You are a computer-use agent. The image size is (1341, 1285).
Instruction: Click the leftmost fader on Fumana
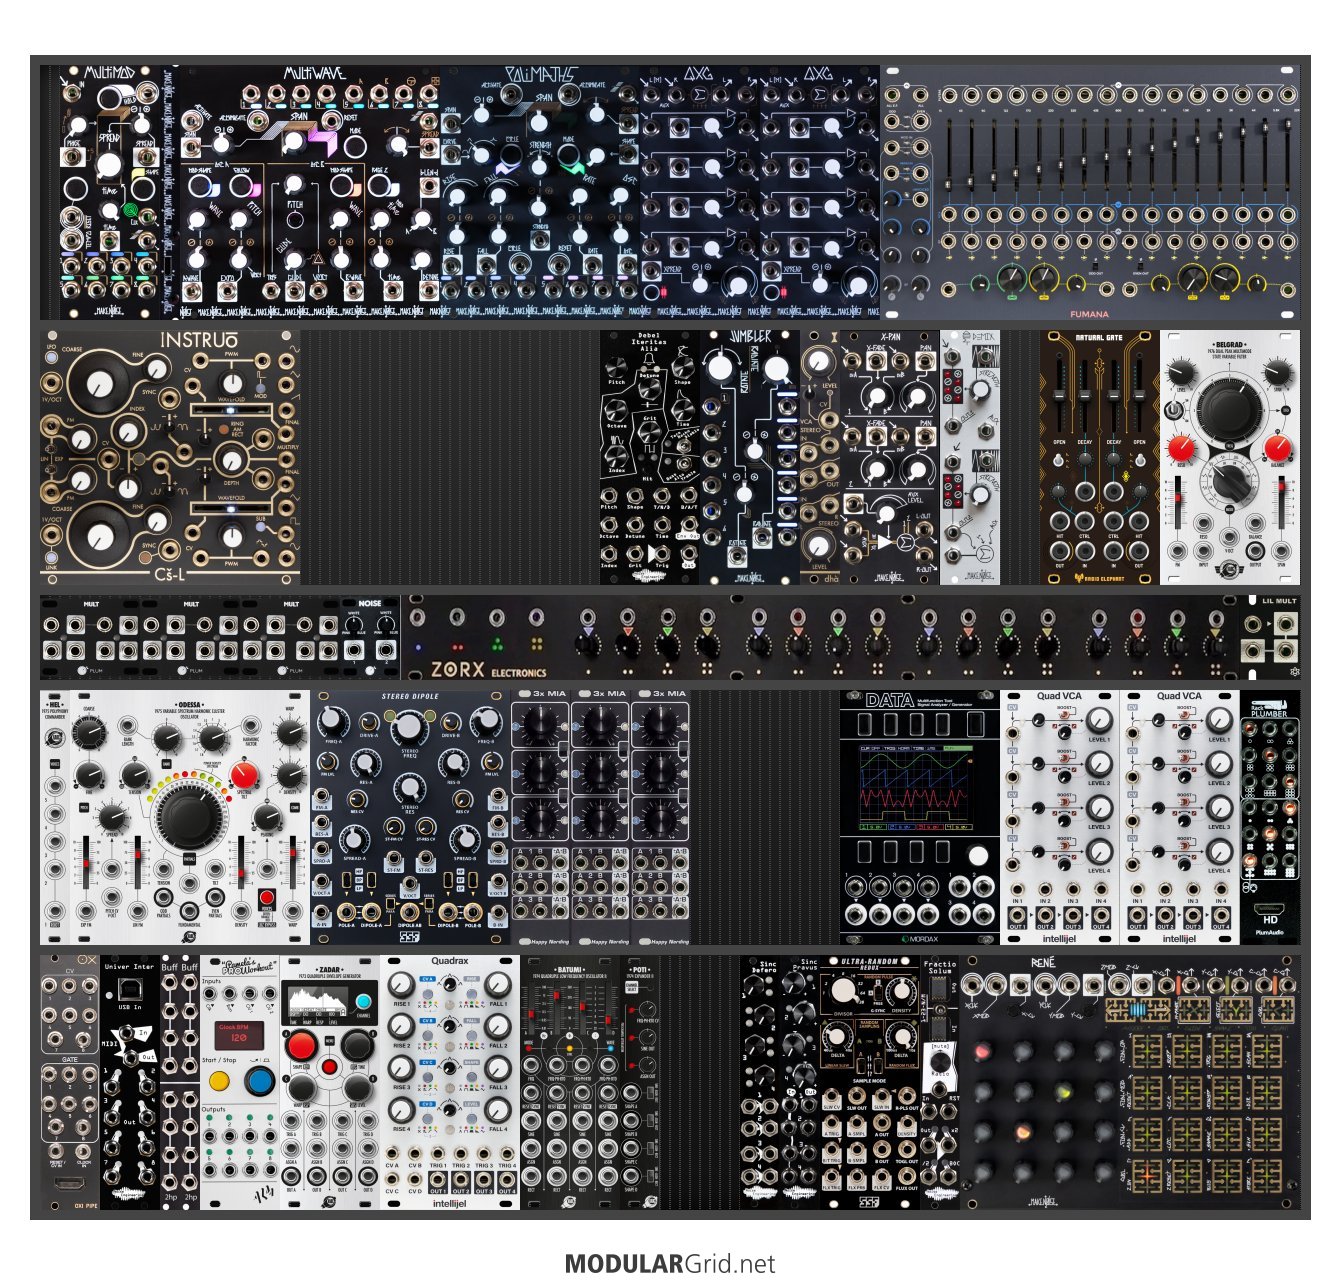coord(951,155)
